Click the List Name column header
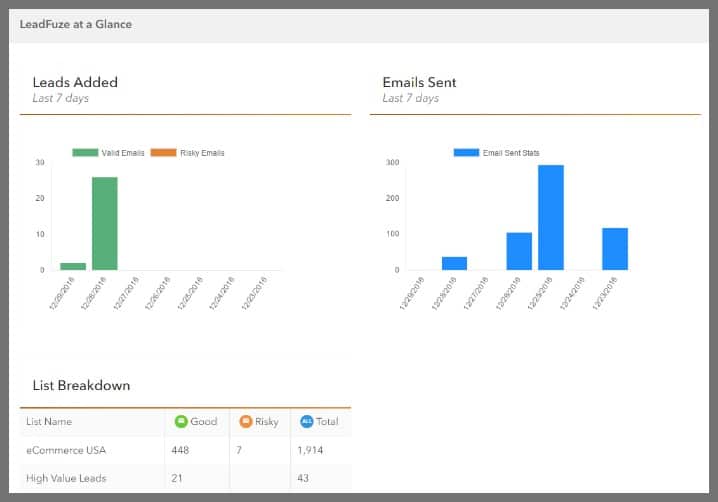The width and height of the screenshot is (718, 502). [x=48, y=422]
